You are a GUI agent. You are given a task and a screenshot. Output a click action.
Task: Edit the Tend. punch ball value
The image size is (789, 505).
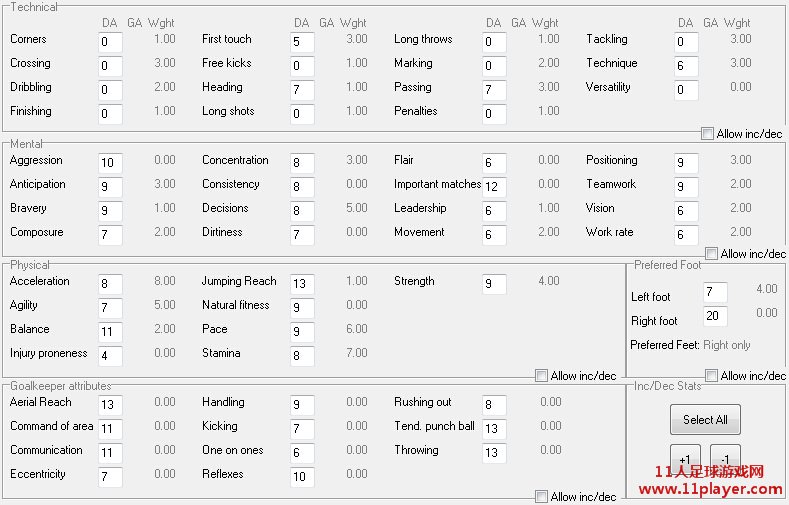tap(494, 429)
